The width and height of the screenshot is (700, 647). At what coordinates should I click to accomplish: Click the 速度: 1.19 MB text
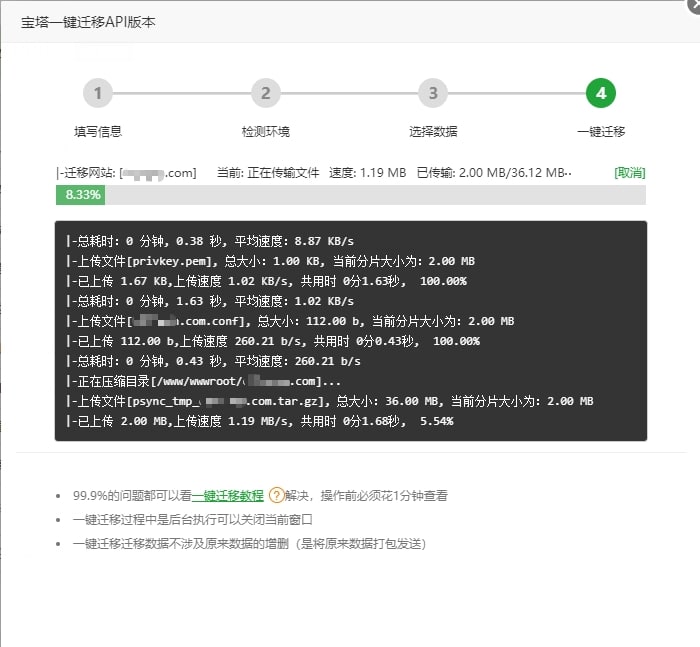(x=367, y=172)
